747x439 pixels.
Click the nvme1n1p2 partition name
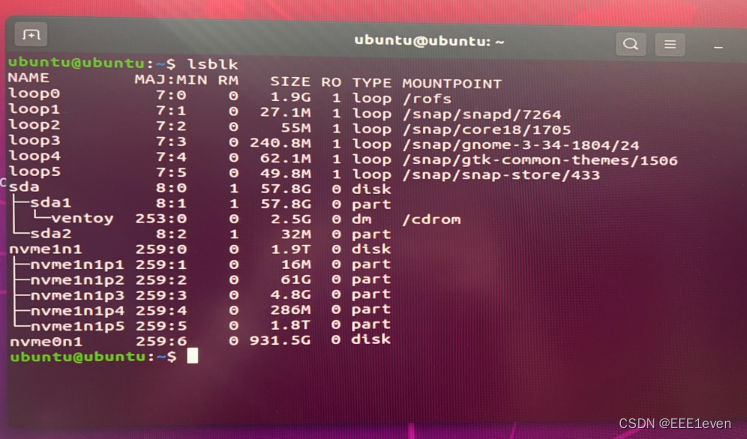tap(77, 280)
